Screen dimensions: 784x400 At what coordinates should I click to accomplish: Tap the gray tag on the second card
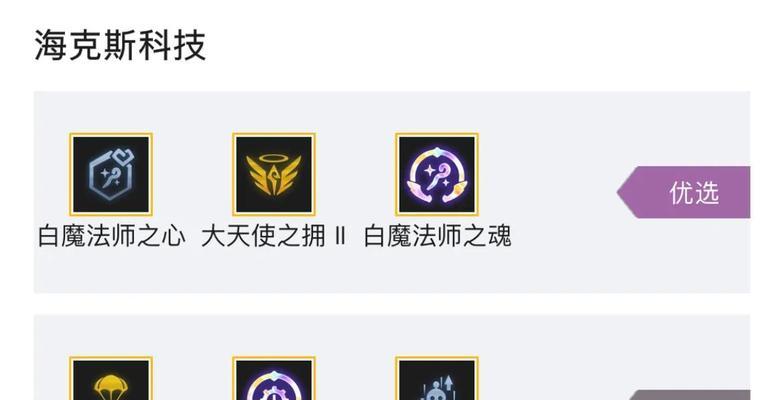point(689,395)
